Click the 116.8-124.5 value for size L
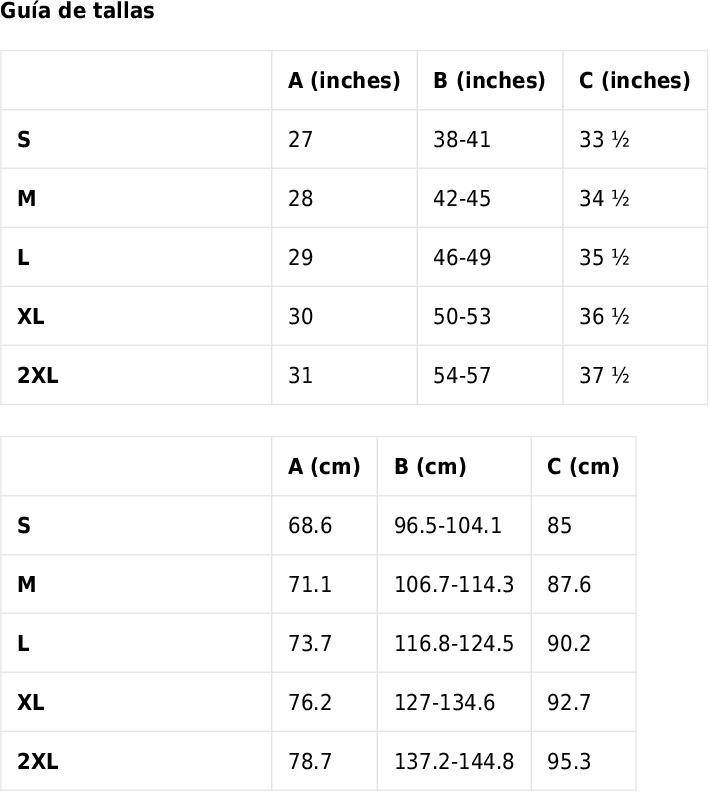The height and width of the screenshot is (791, 709). [454, 644]
